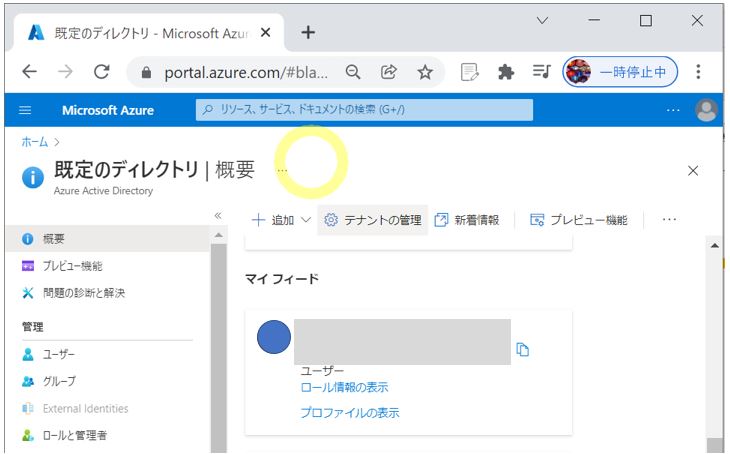Click the sidebar scrollbar up arrow
The image size is (730, 454).
click(x=218, y=235)
